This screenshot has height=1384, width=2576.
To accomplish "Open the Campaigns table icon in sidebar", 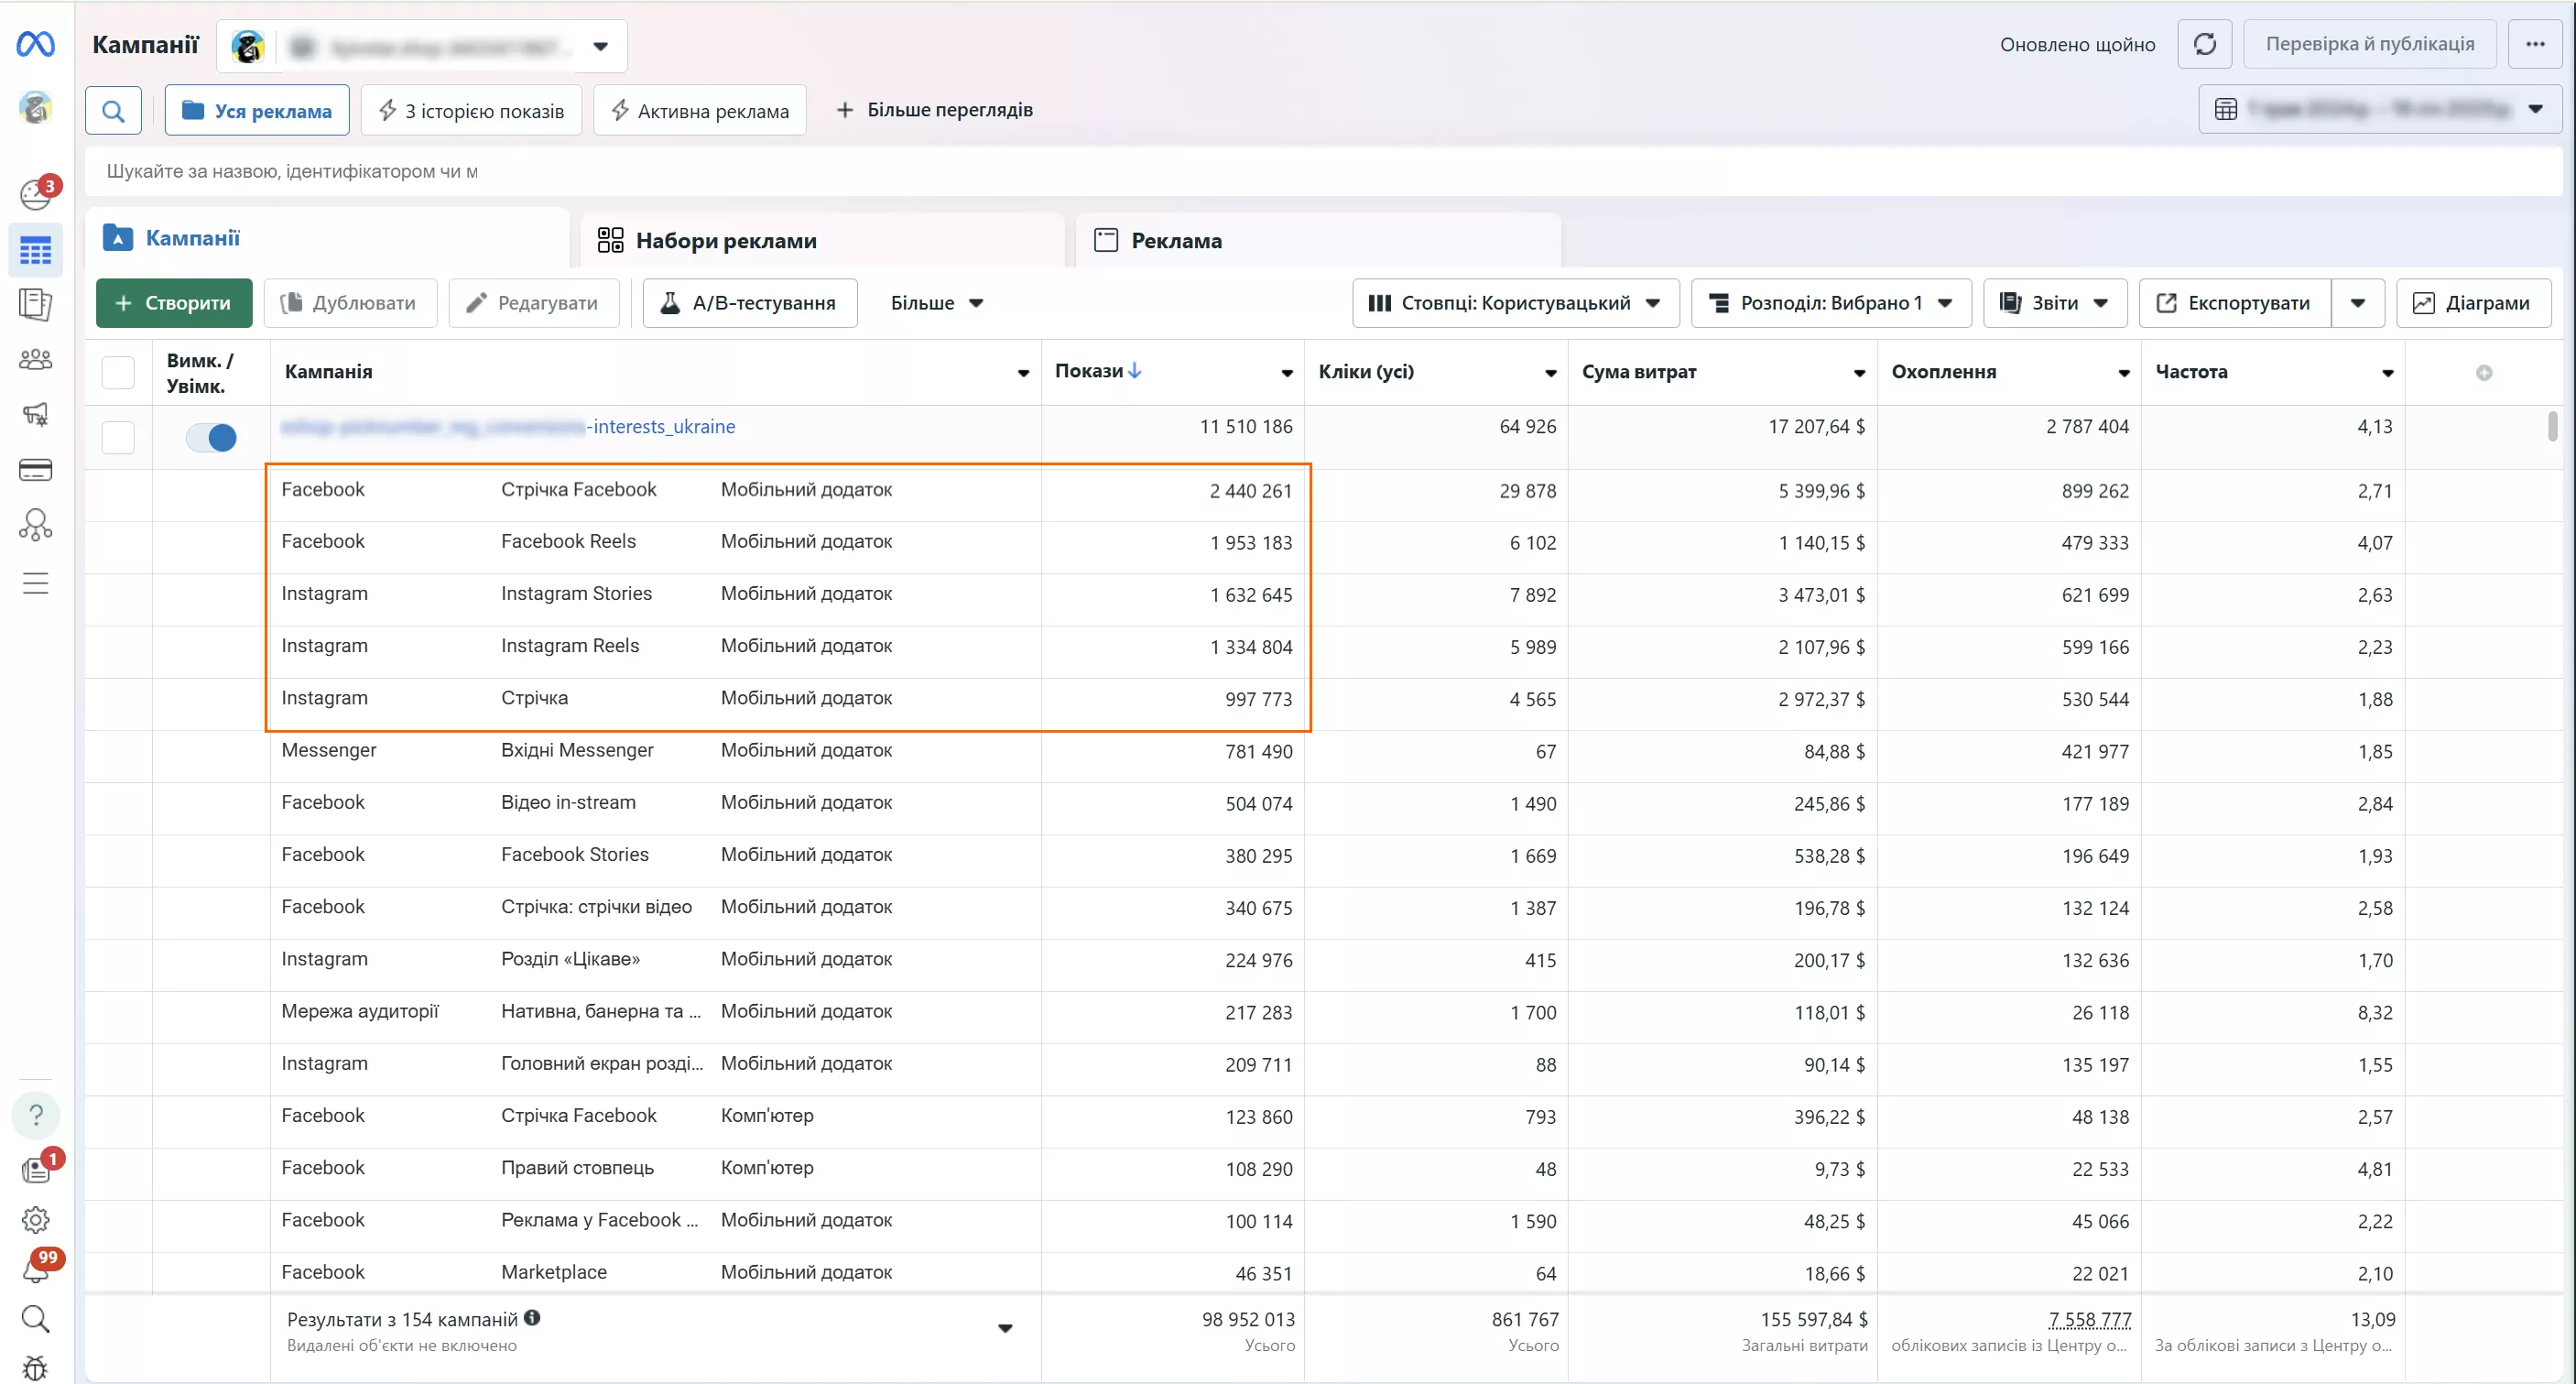I will (x=36, y=250).
